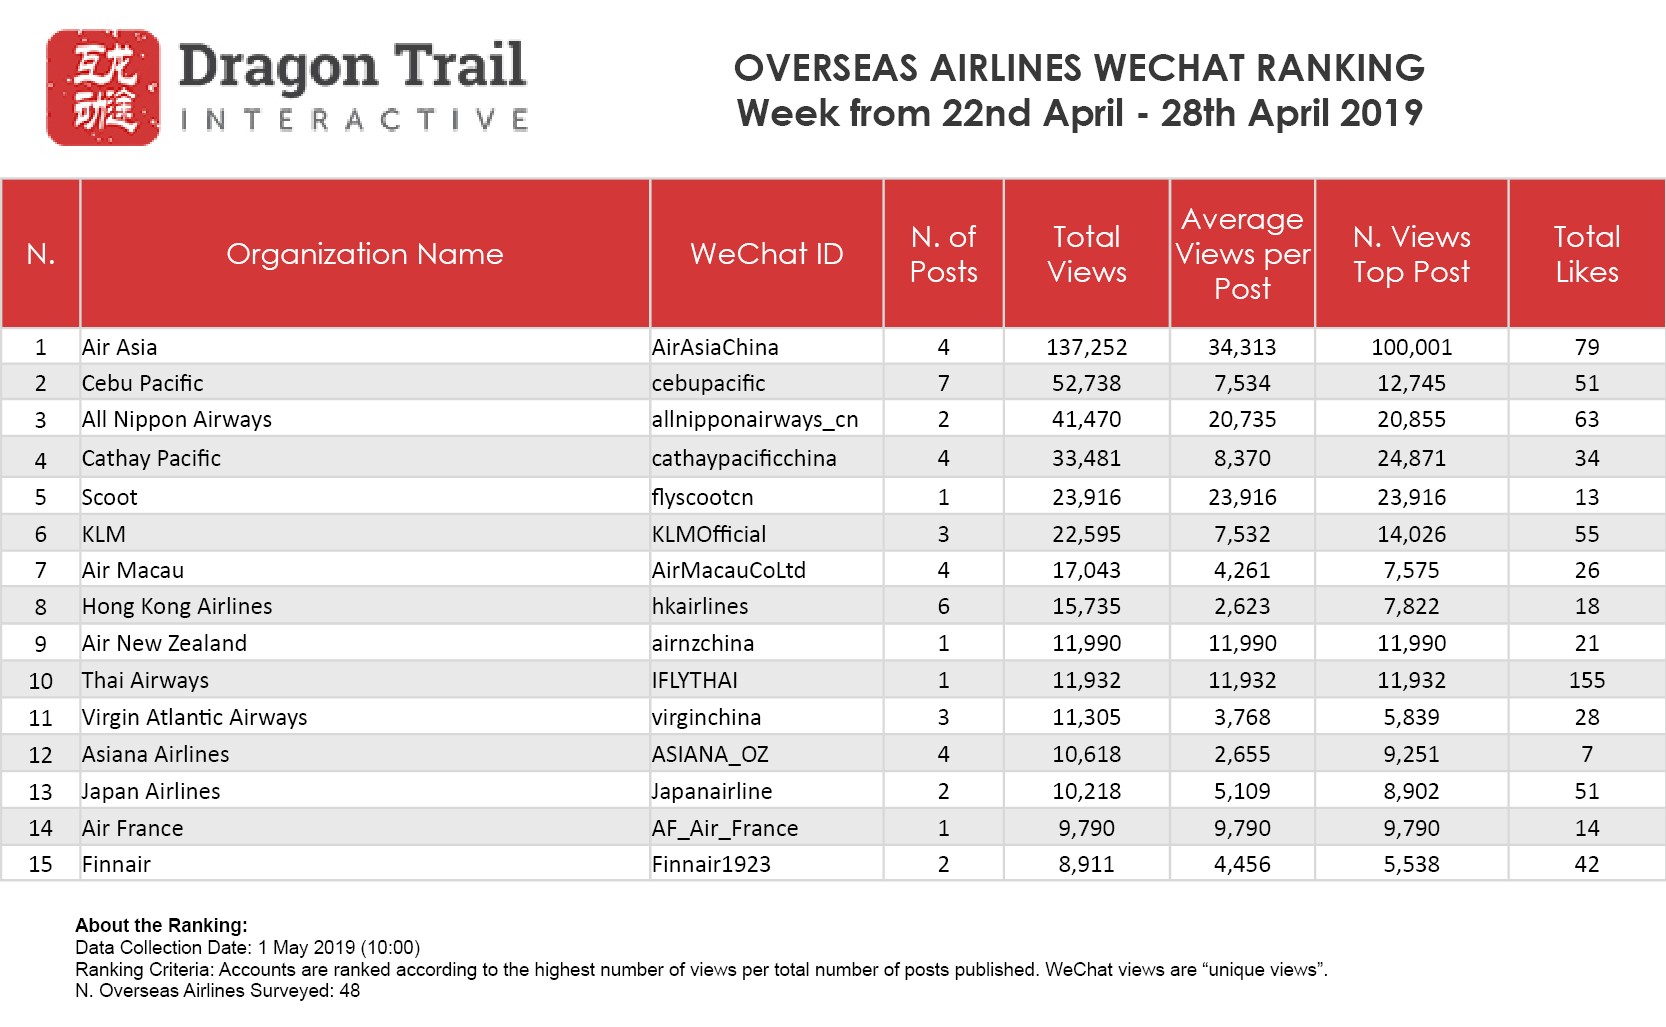
Task: Select the WeChat ID column header
Action: click(766, 254)
